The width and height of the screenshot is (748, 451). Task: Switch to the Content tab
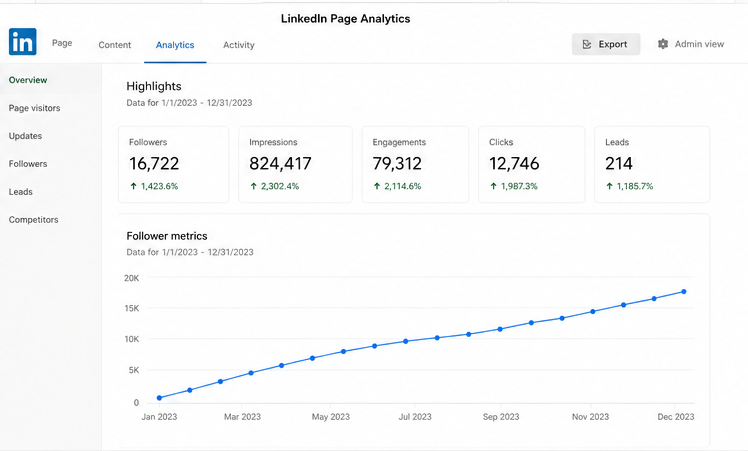point(114,45)
